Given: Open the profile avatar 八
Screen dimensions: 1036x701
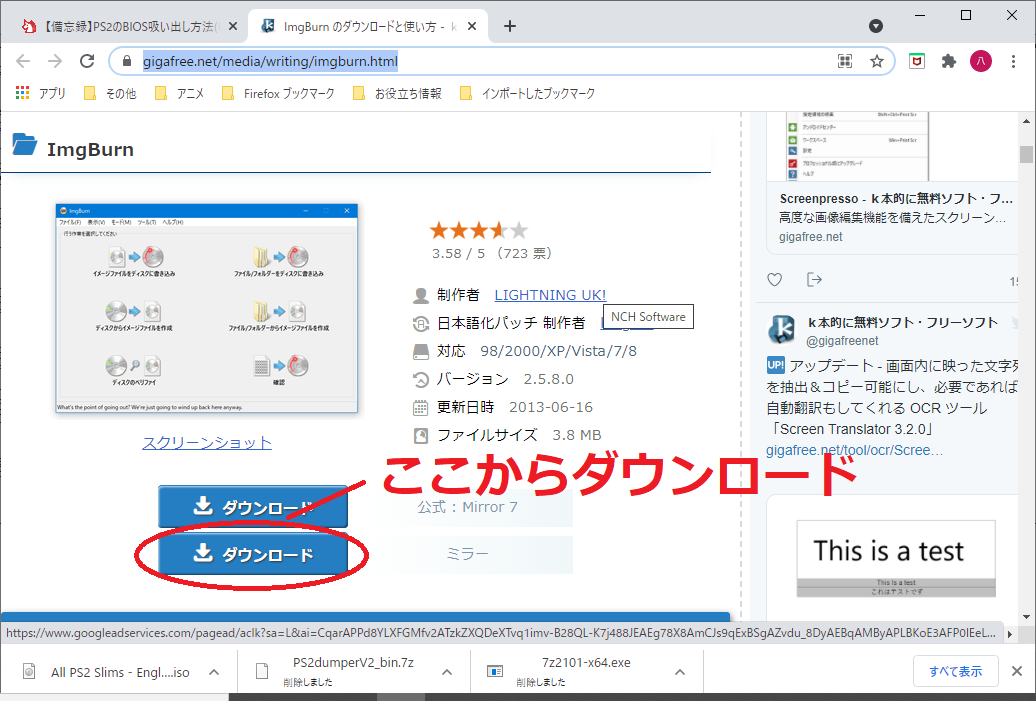Looking at the screenshot, I should (x=980, y=61).
